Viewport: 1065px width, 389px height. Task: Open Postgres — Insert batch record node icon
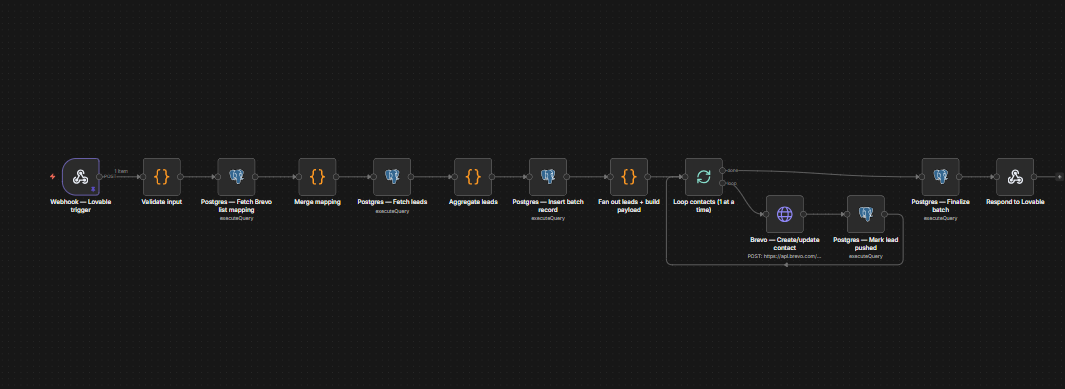pyautogui.click(x=548, y=177)
